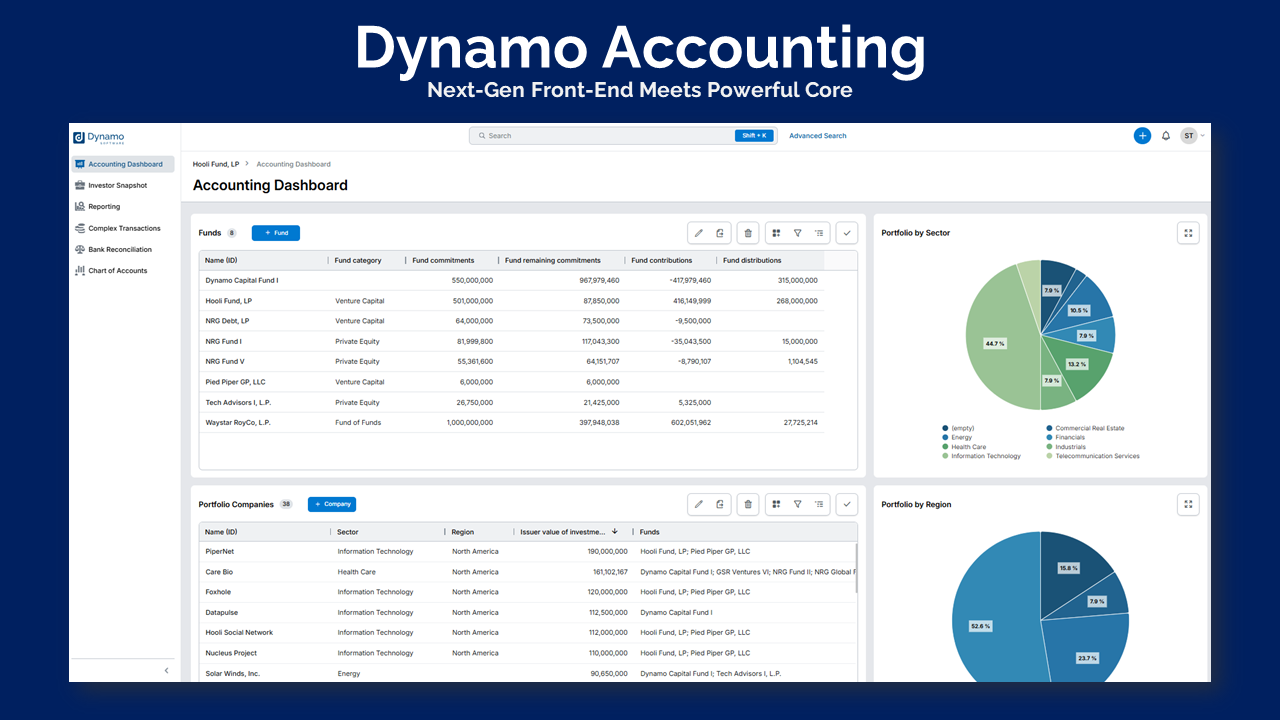This screenshot has height=720, width=1280.
Task: Click the trash delete icon above the Funds table
Action: coord(747,232)
